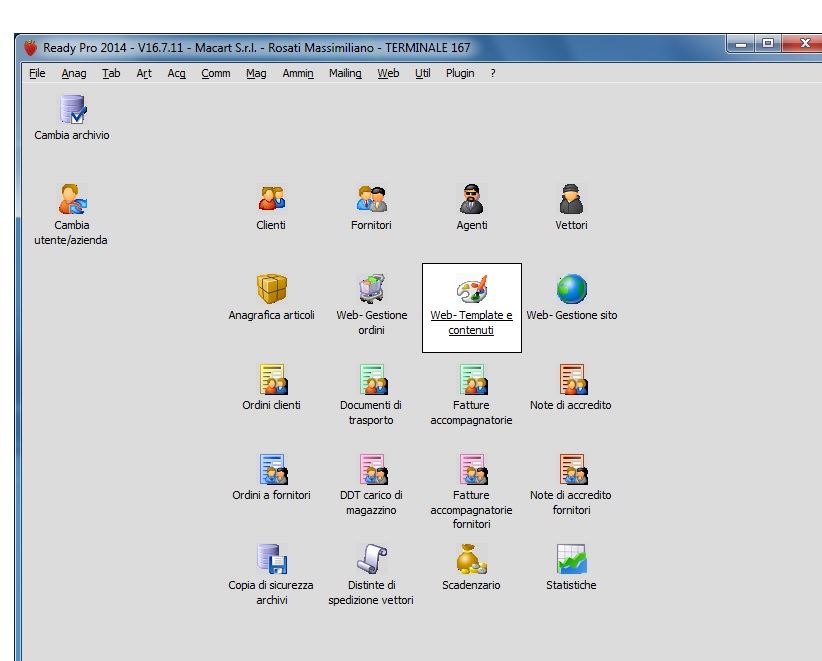Open the Vettori carriers icon

click(x=571, y=199)
